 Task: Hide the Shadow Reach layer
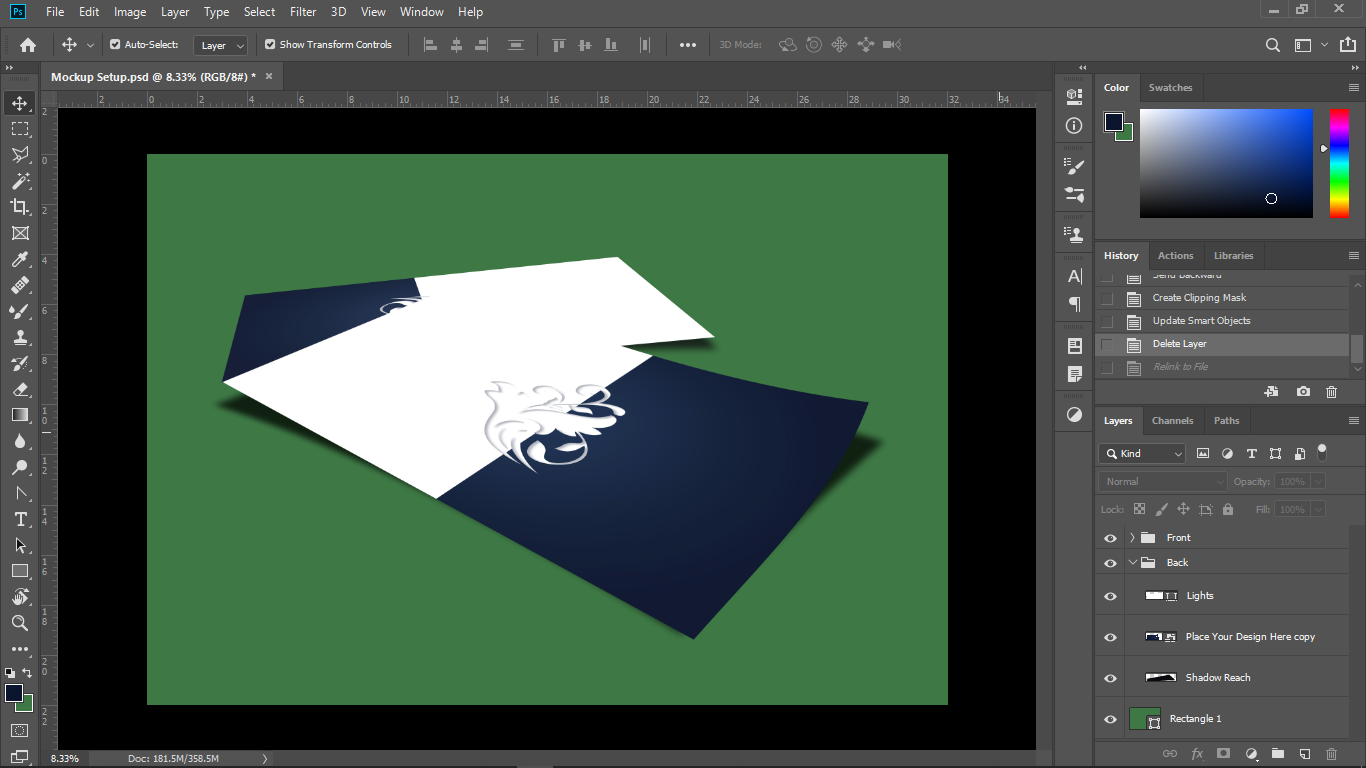pyautogui.click(x=1110, y=678)
